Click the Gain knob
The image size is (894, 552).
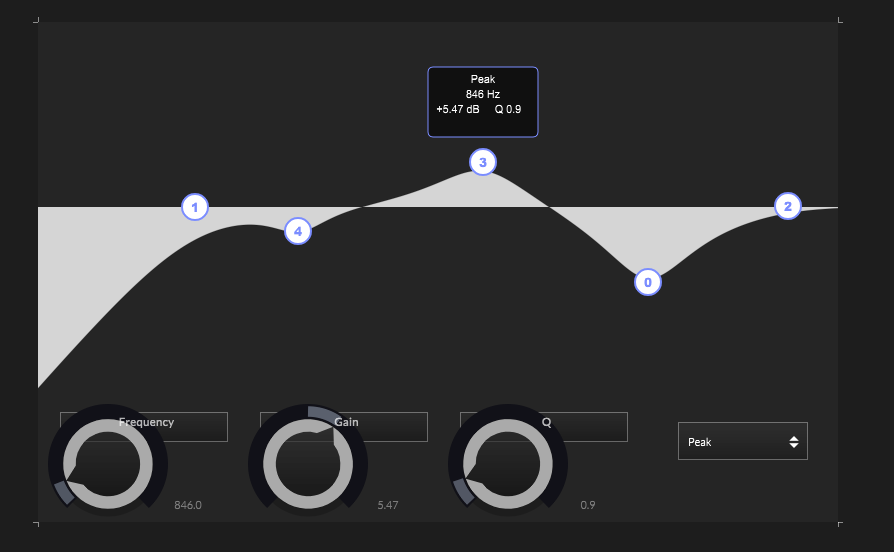pyautogui.click(x=308, y=464)
